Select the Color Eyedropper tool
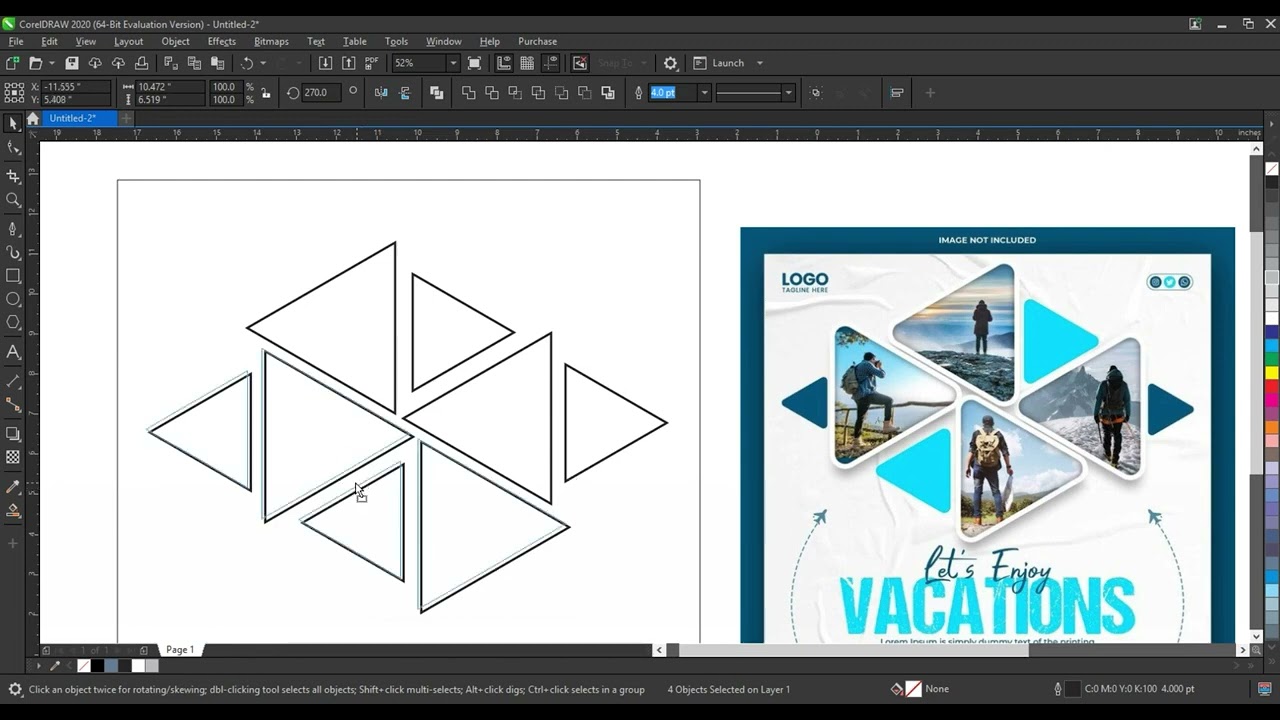 [x=13, y=487]
